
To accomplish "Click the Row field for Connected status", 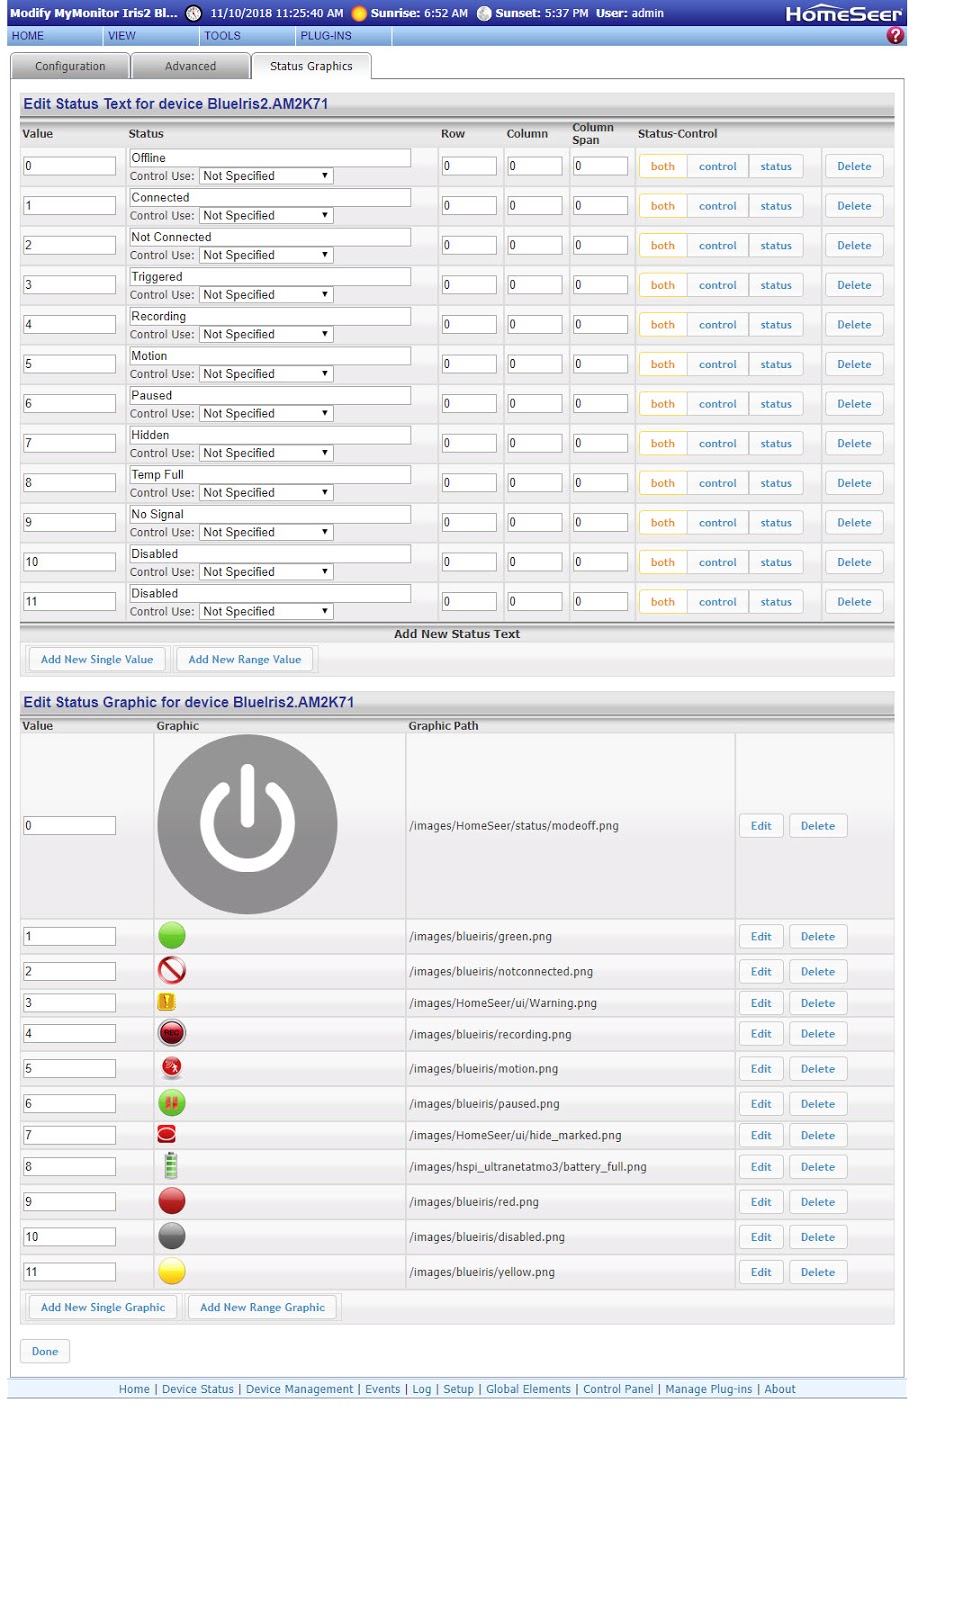I will pos(469,206).
